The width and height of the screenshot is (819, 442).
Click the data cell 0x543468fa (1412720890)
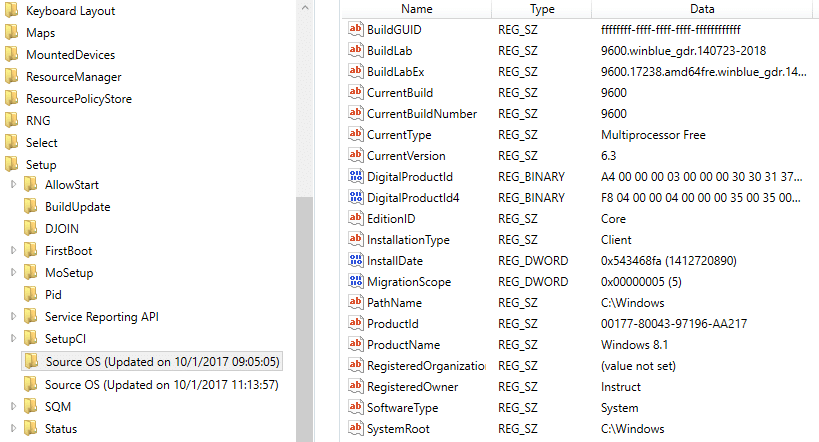669,261
